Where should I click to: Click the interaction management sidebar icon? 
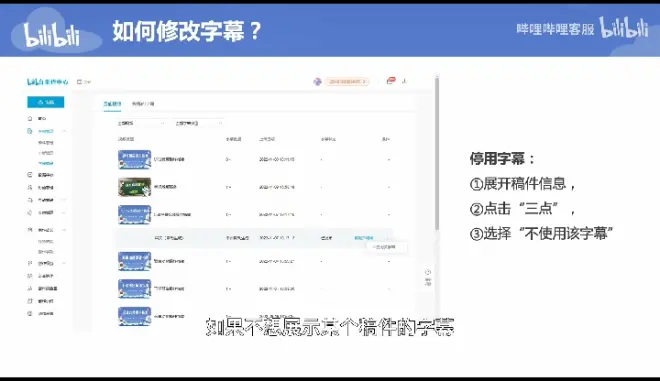tap(29, 200)
